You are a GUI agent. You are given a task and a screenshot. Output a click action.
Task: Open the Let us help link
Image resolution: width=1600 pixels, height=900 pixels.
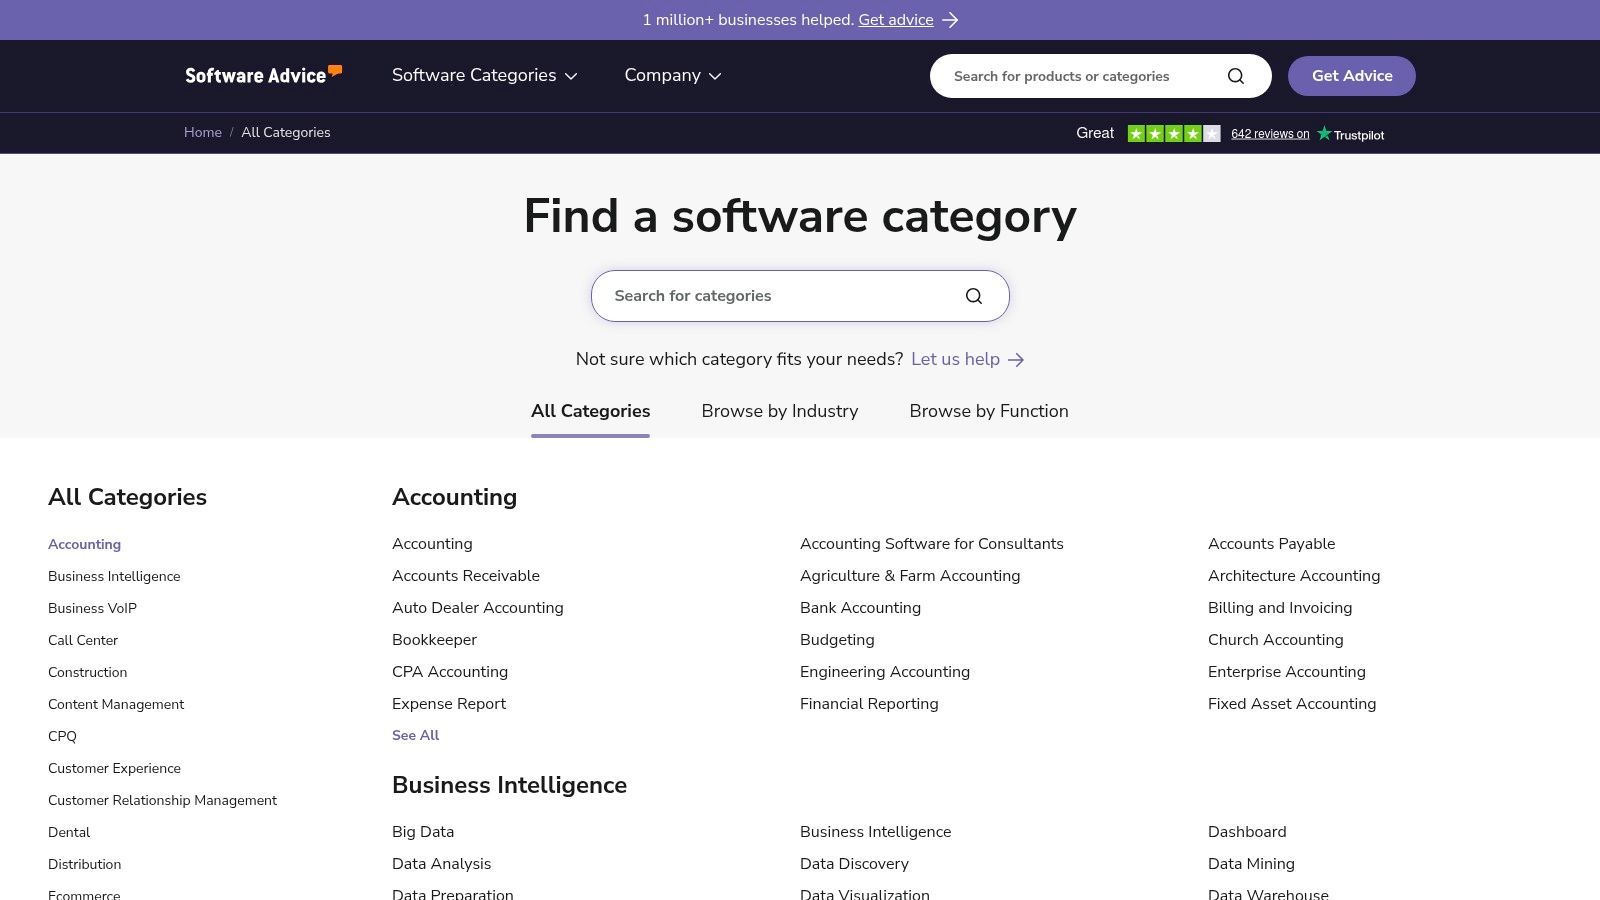pyautogui.click(x=955, y=359)
